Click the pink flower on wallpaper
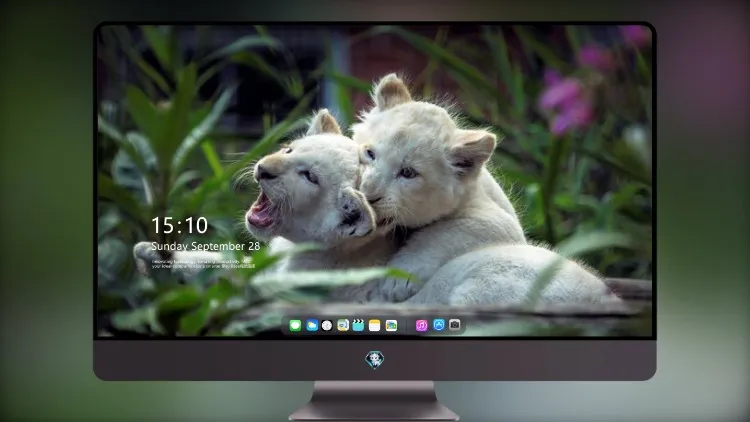This screenshot has width=750, height=422. click(567, 103)
